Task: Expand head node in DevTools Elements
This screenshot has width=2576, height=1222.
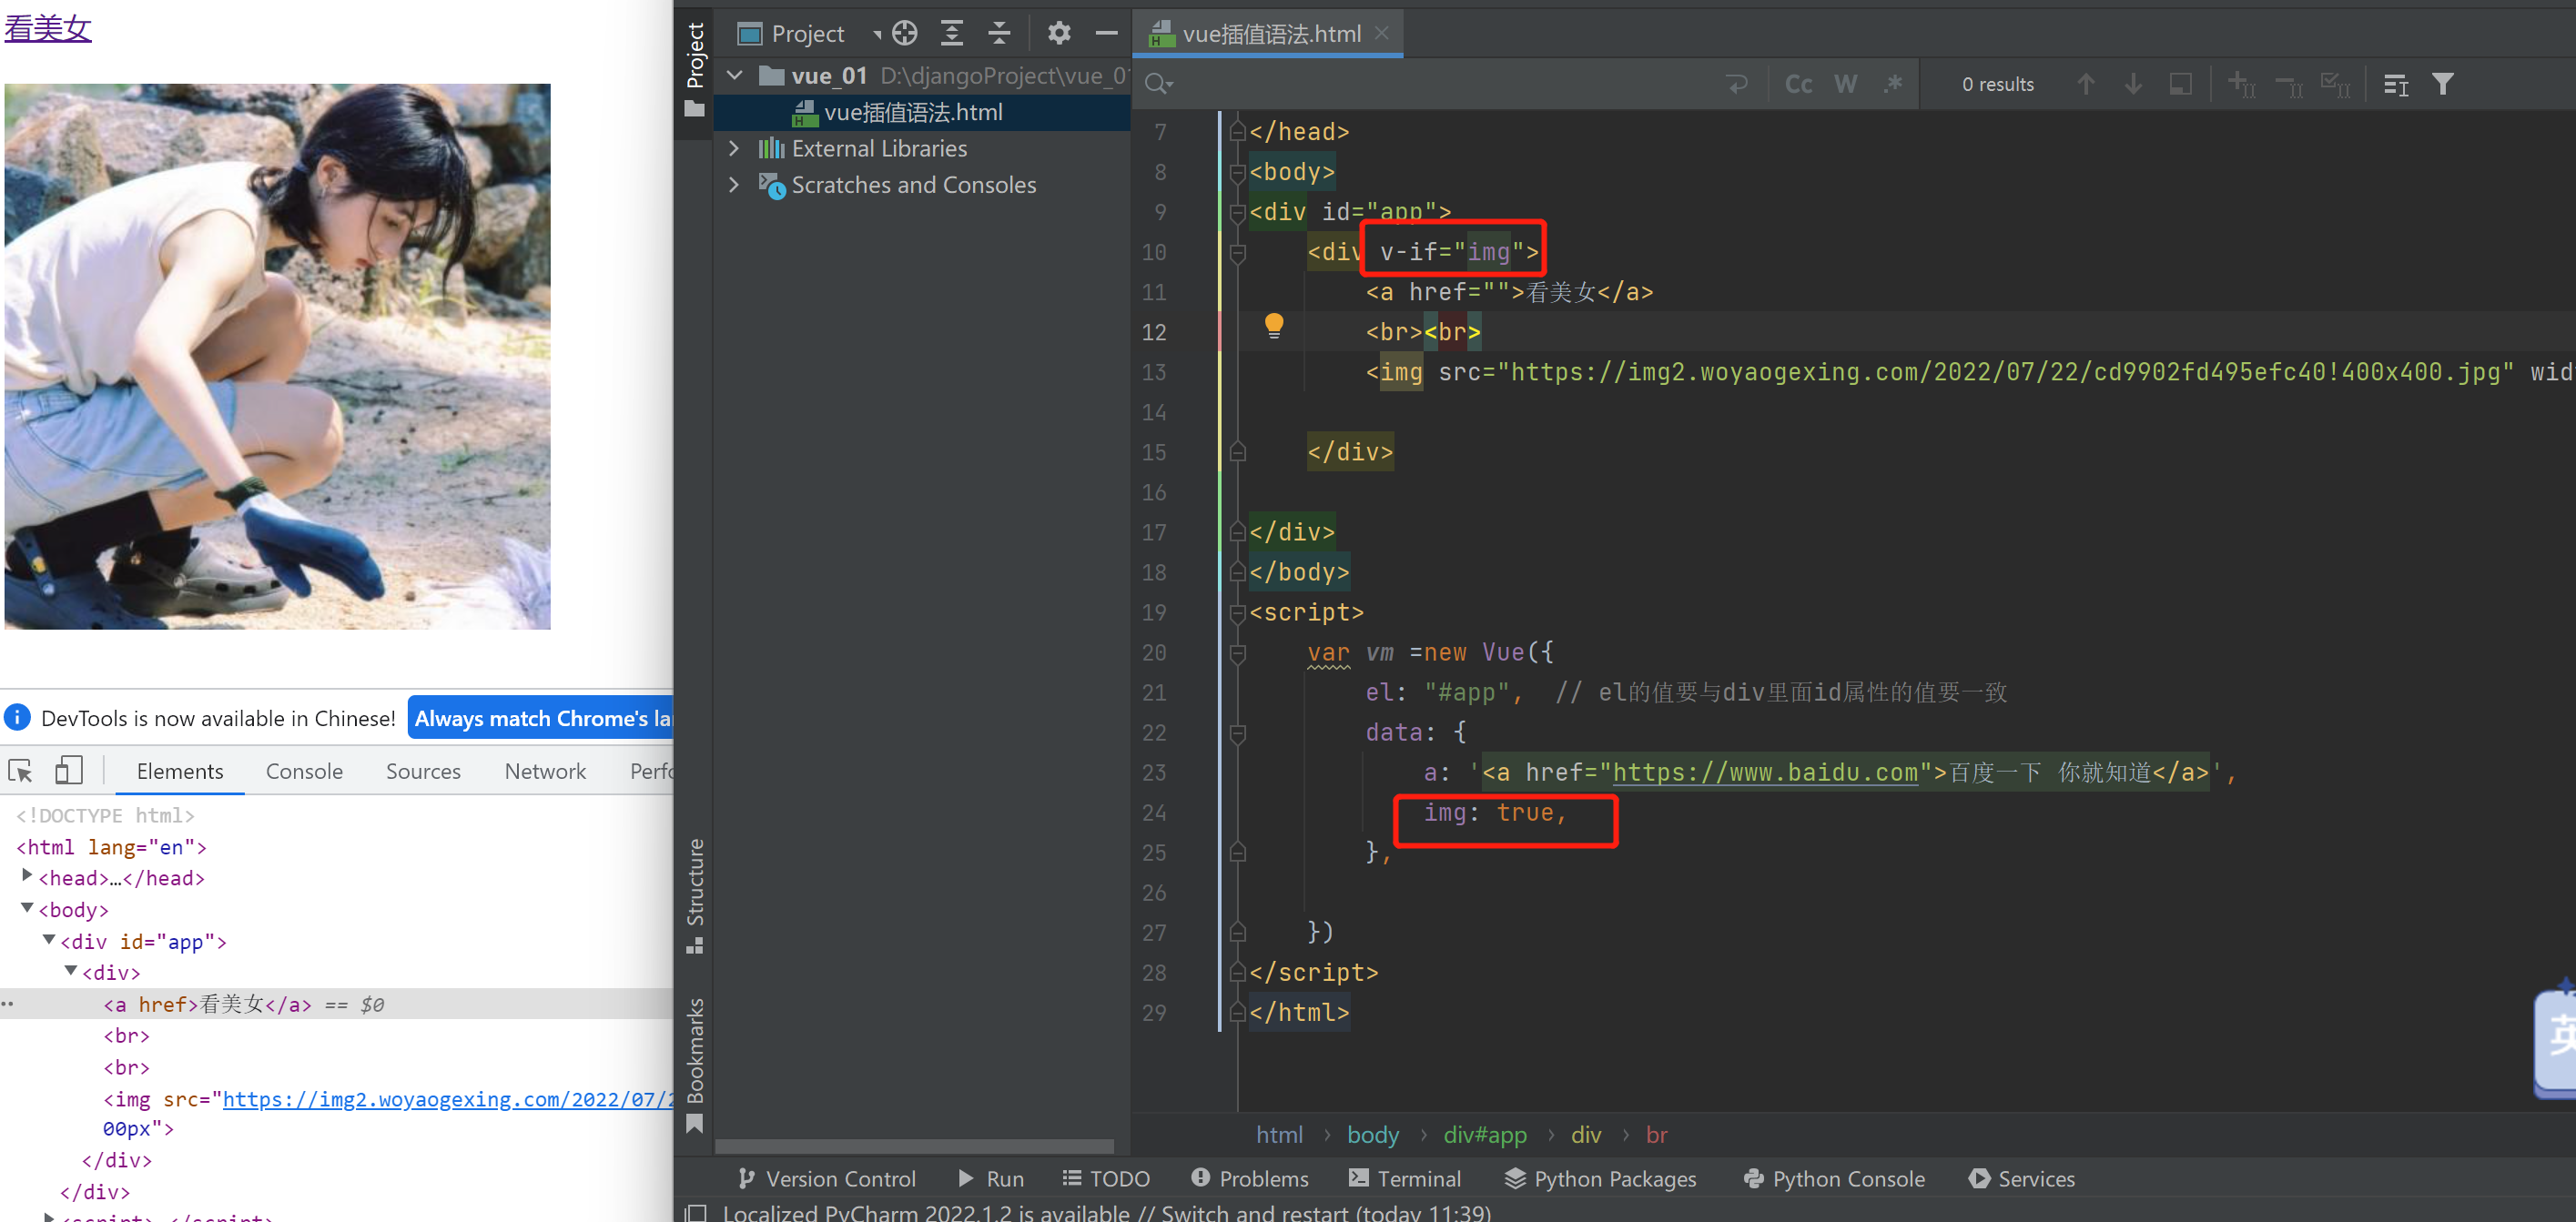Action: click(27, 875)
